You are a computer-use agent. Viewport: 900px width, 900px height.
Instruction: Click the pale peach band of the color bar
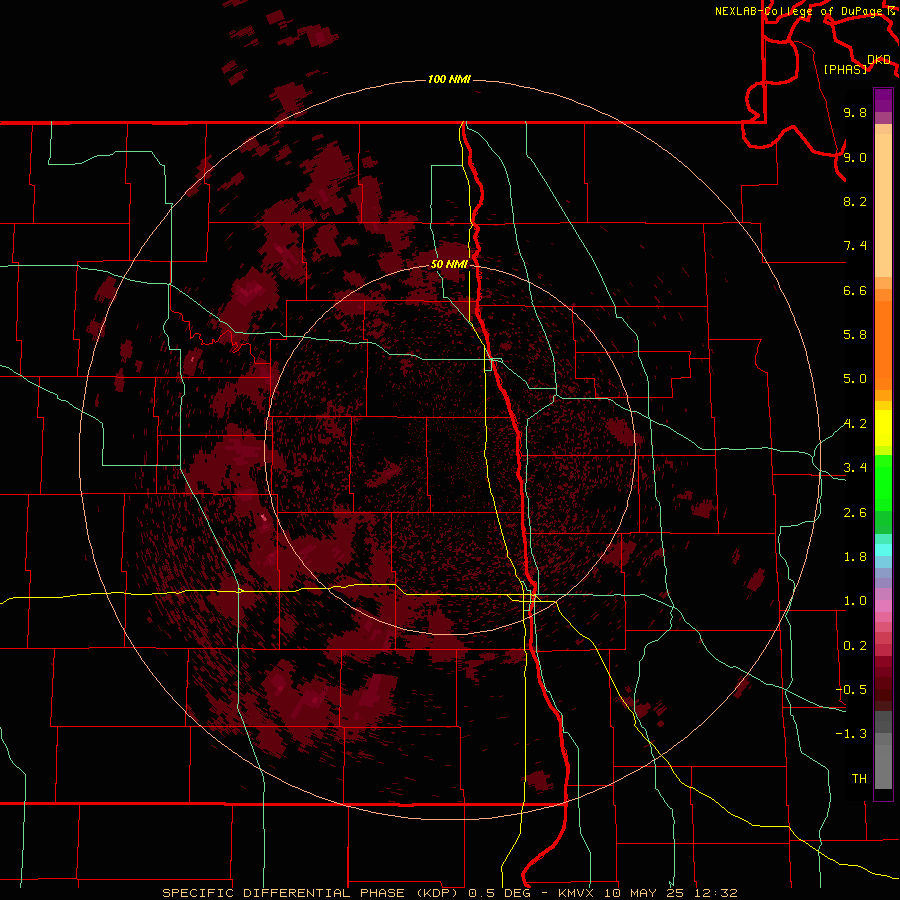click(883, 205)
